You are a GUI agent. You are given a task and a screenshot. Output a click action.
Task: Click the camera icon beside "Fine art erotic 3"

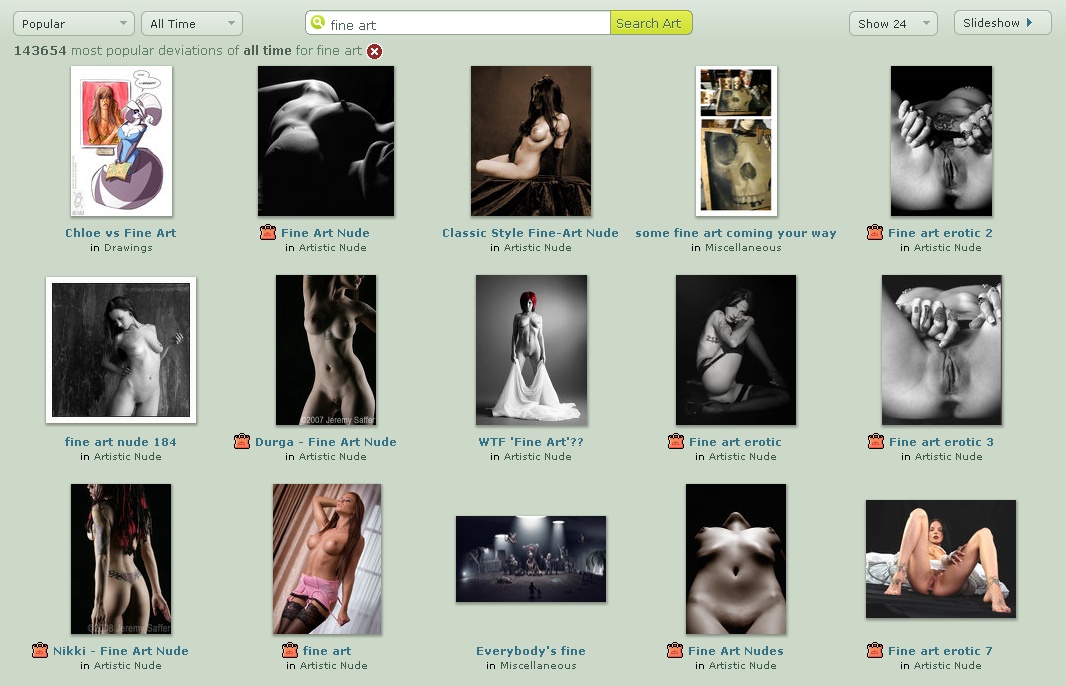pos(875,441)
